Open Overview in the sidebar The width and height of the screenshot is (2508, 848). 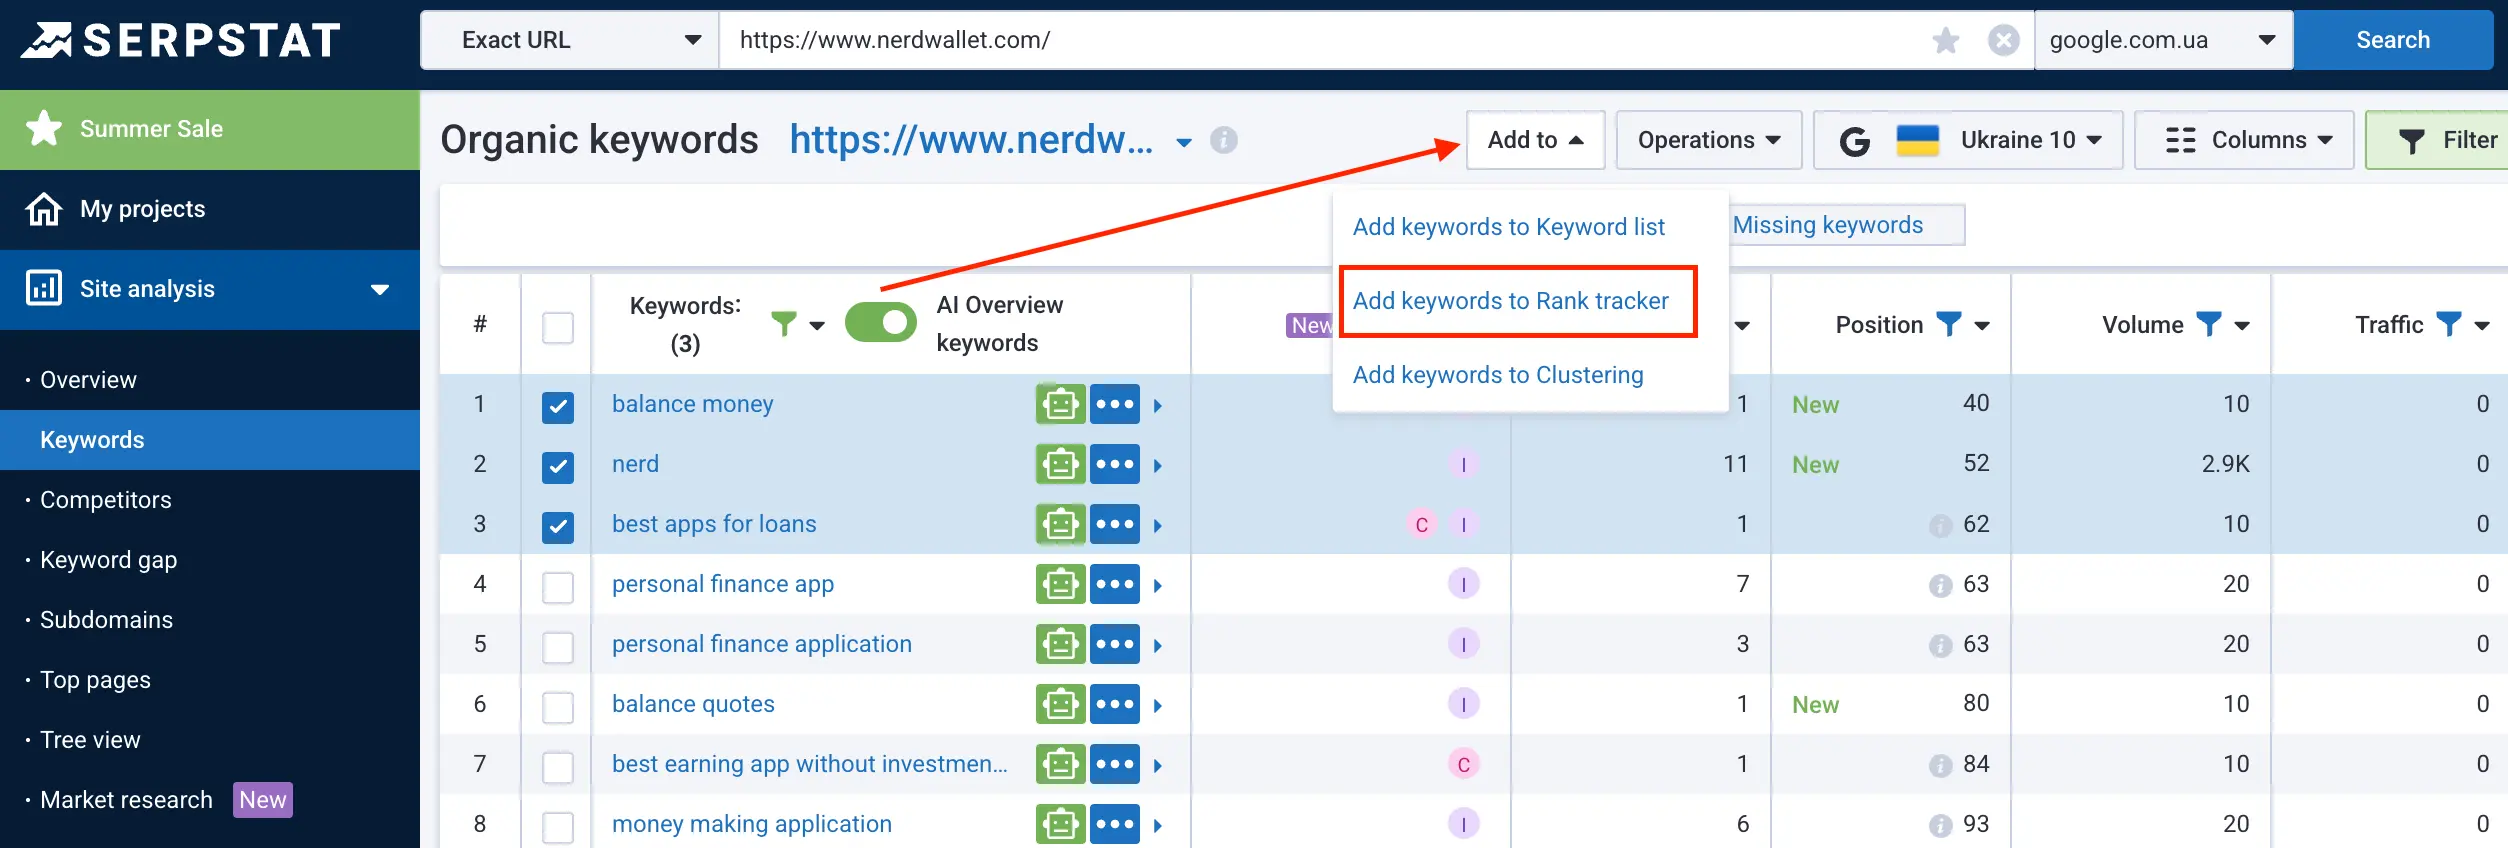click(x=88, y=380)
